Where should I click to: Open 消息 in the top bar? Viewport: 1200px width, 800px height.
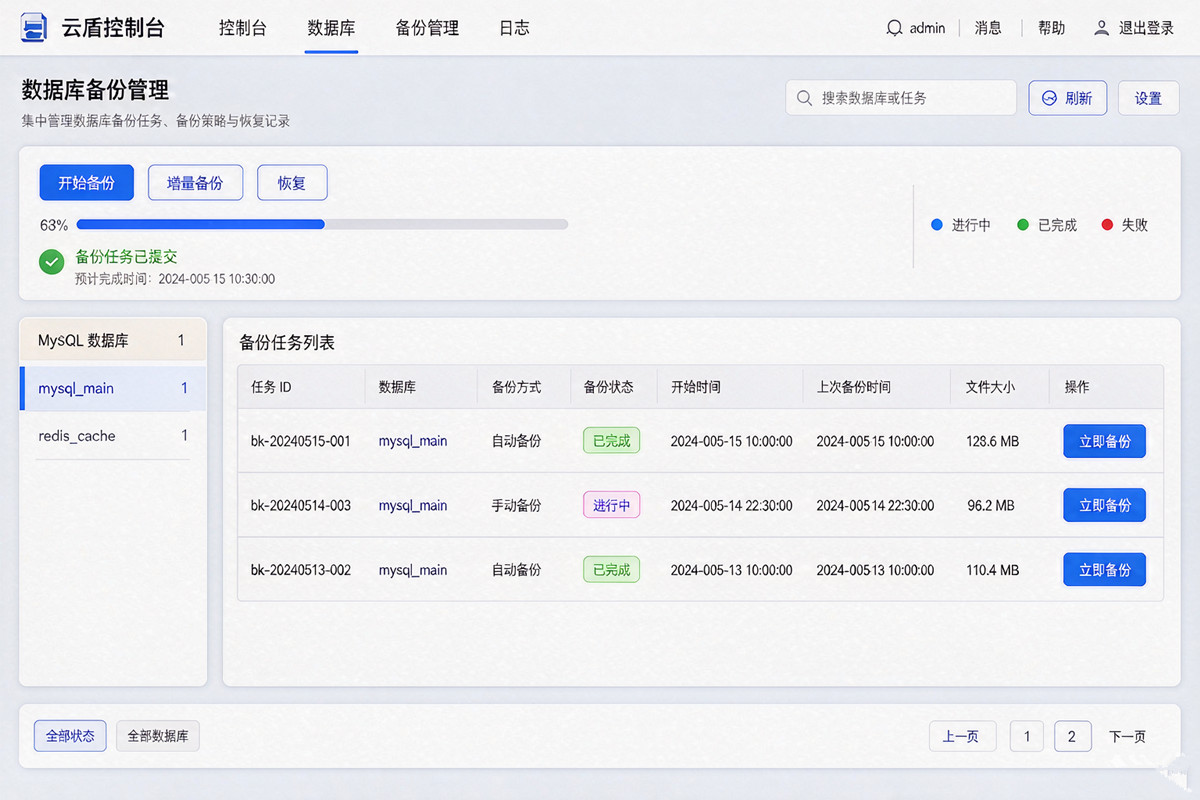(x=988, y=28)
